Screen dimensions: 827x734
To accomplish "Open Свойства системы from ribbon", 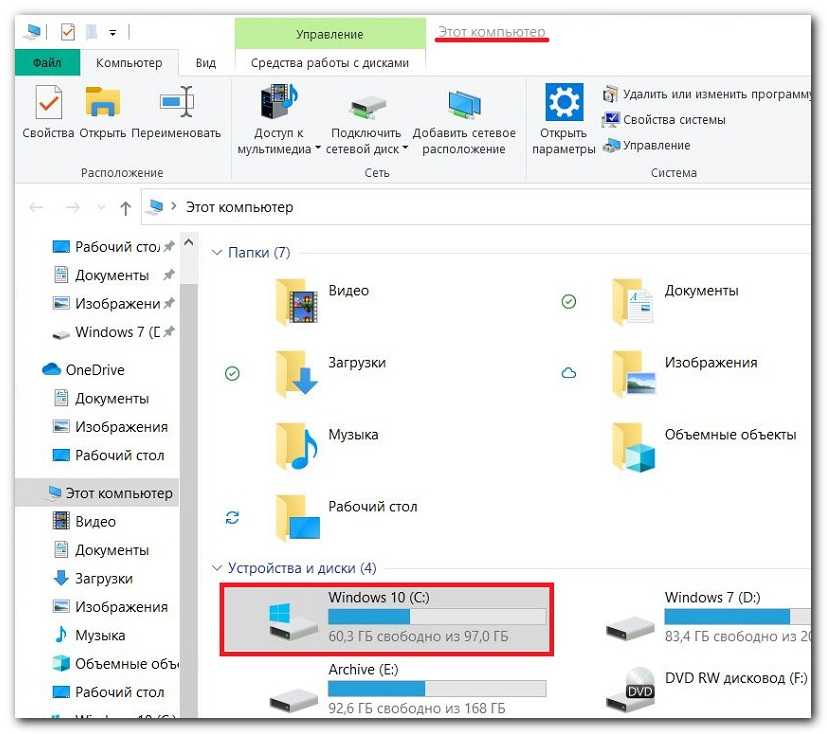I will (664, 120).
